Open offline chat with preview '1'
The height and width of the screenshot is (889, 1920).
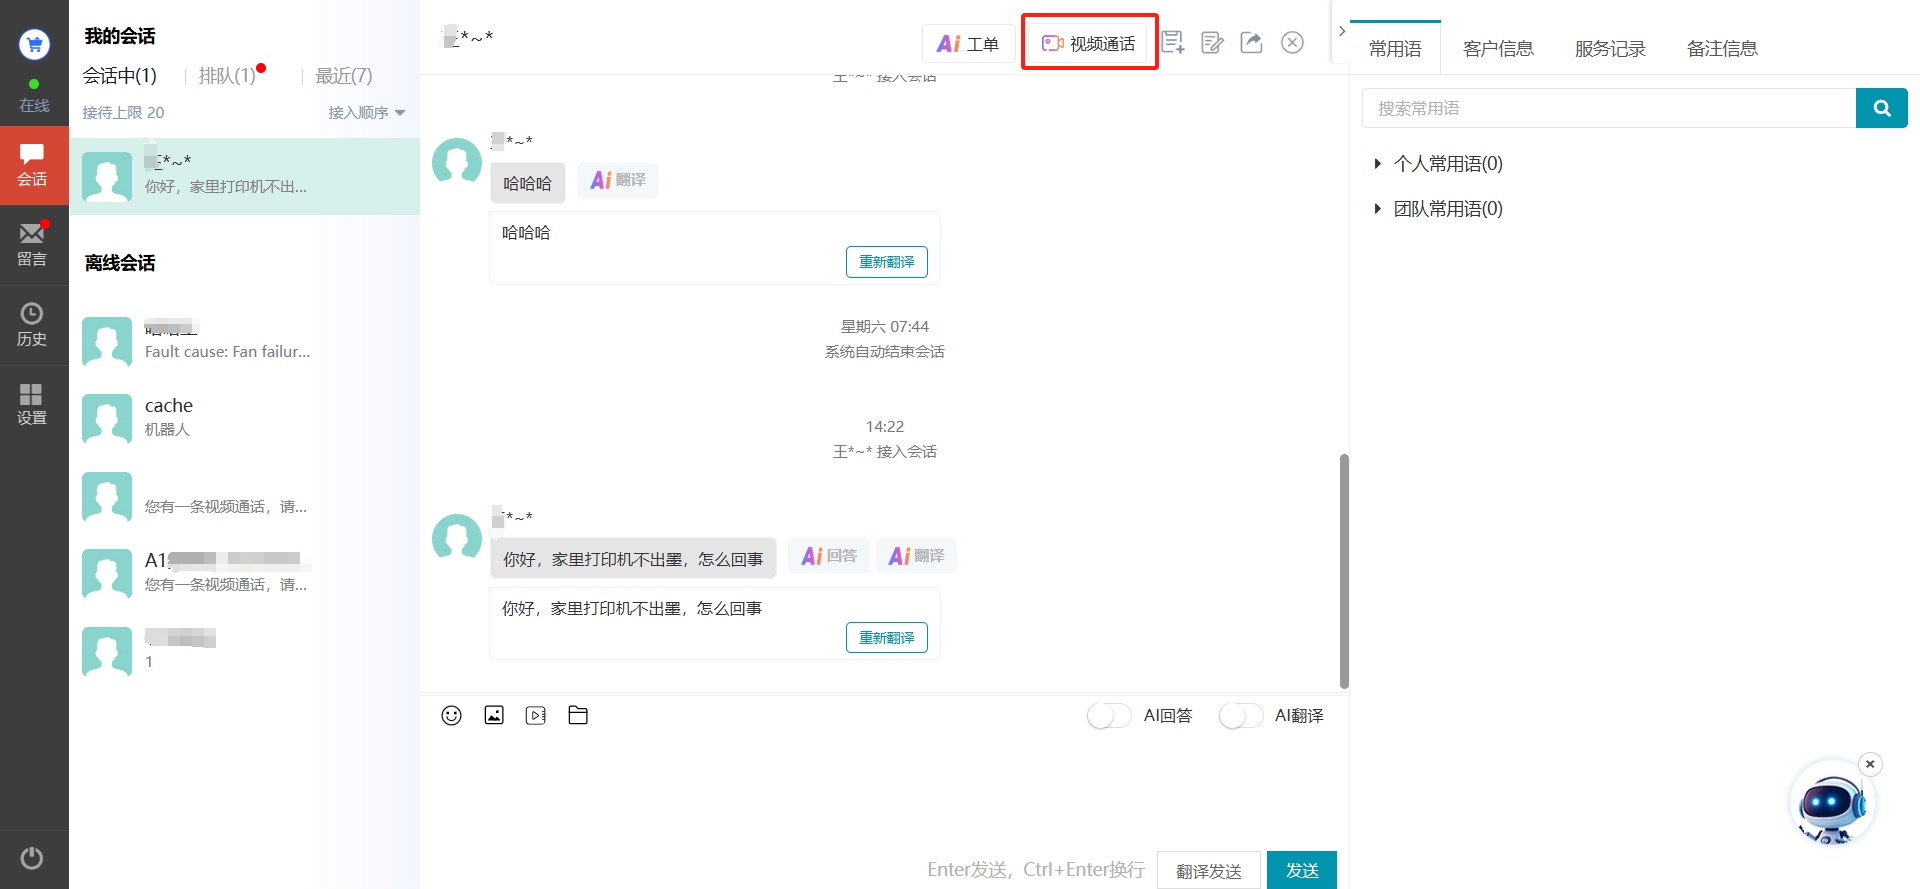tap(245, 650)
